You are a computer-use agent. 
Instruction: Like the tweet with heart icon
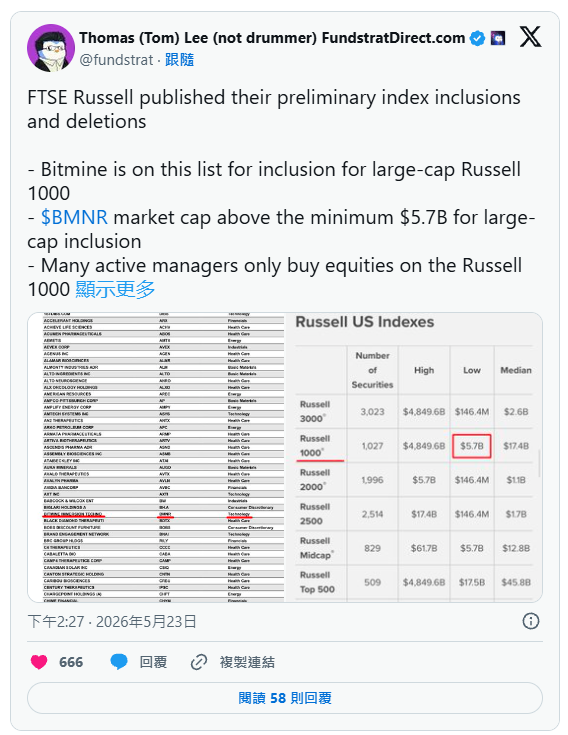[x=39, y=662]
